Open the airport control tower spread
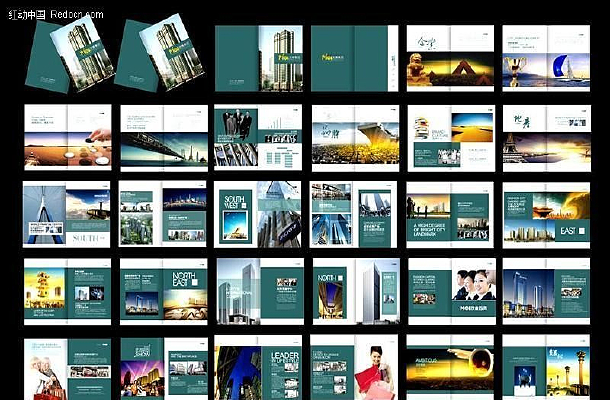 pos(546,368)
